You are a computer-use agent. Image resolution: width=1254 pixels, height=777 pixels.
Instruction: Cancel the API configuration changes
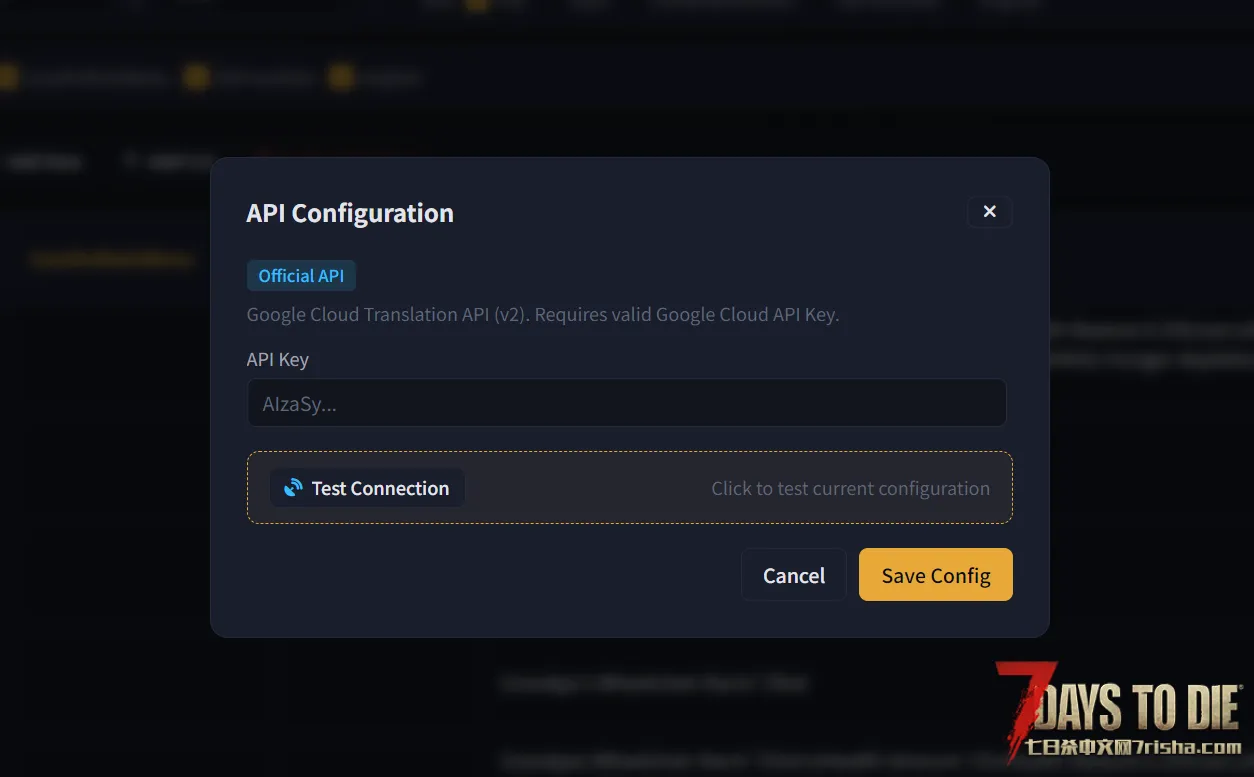(794, 575)
